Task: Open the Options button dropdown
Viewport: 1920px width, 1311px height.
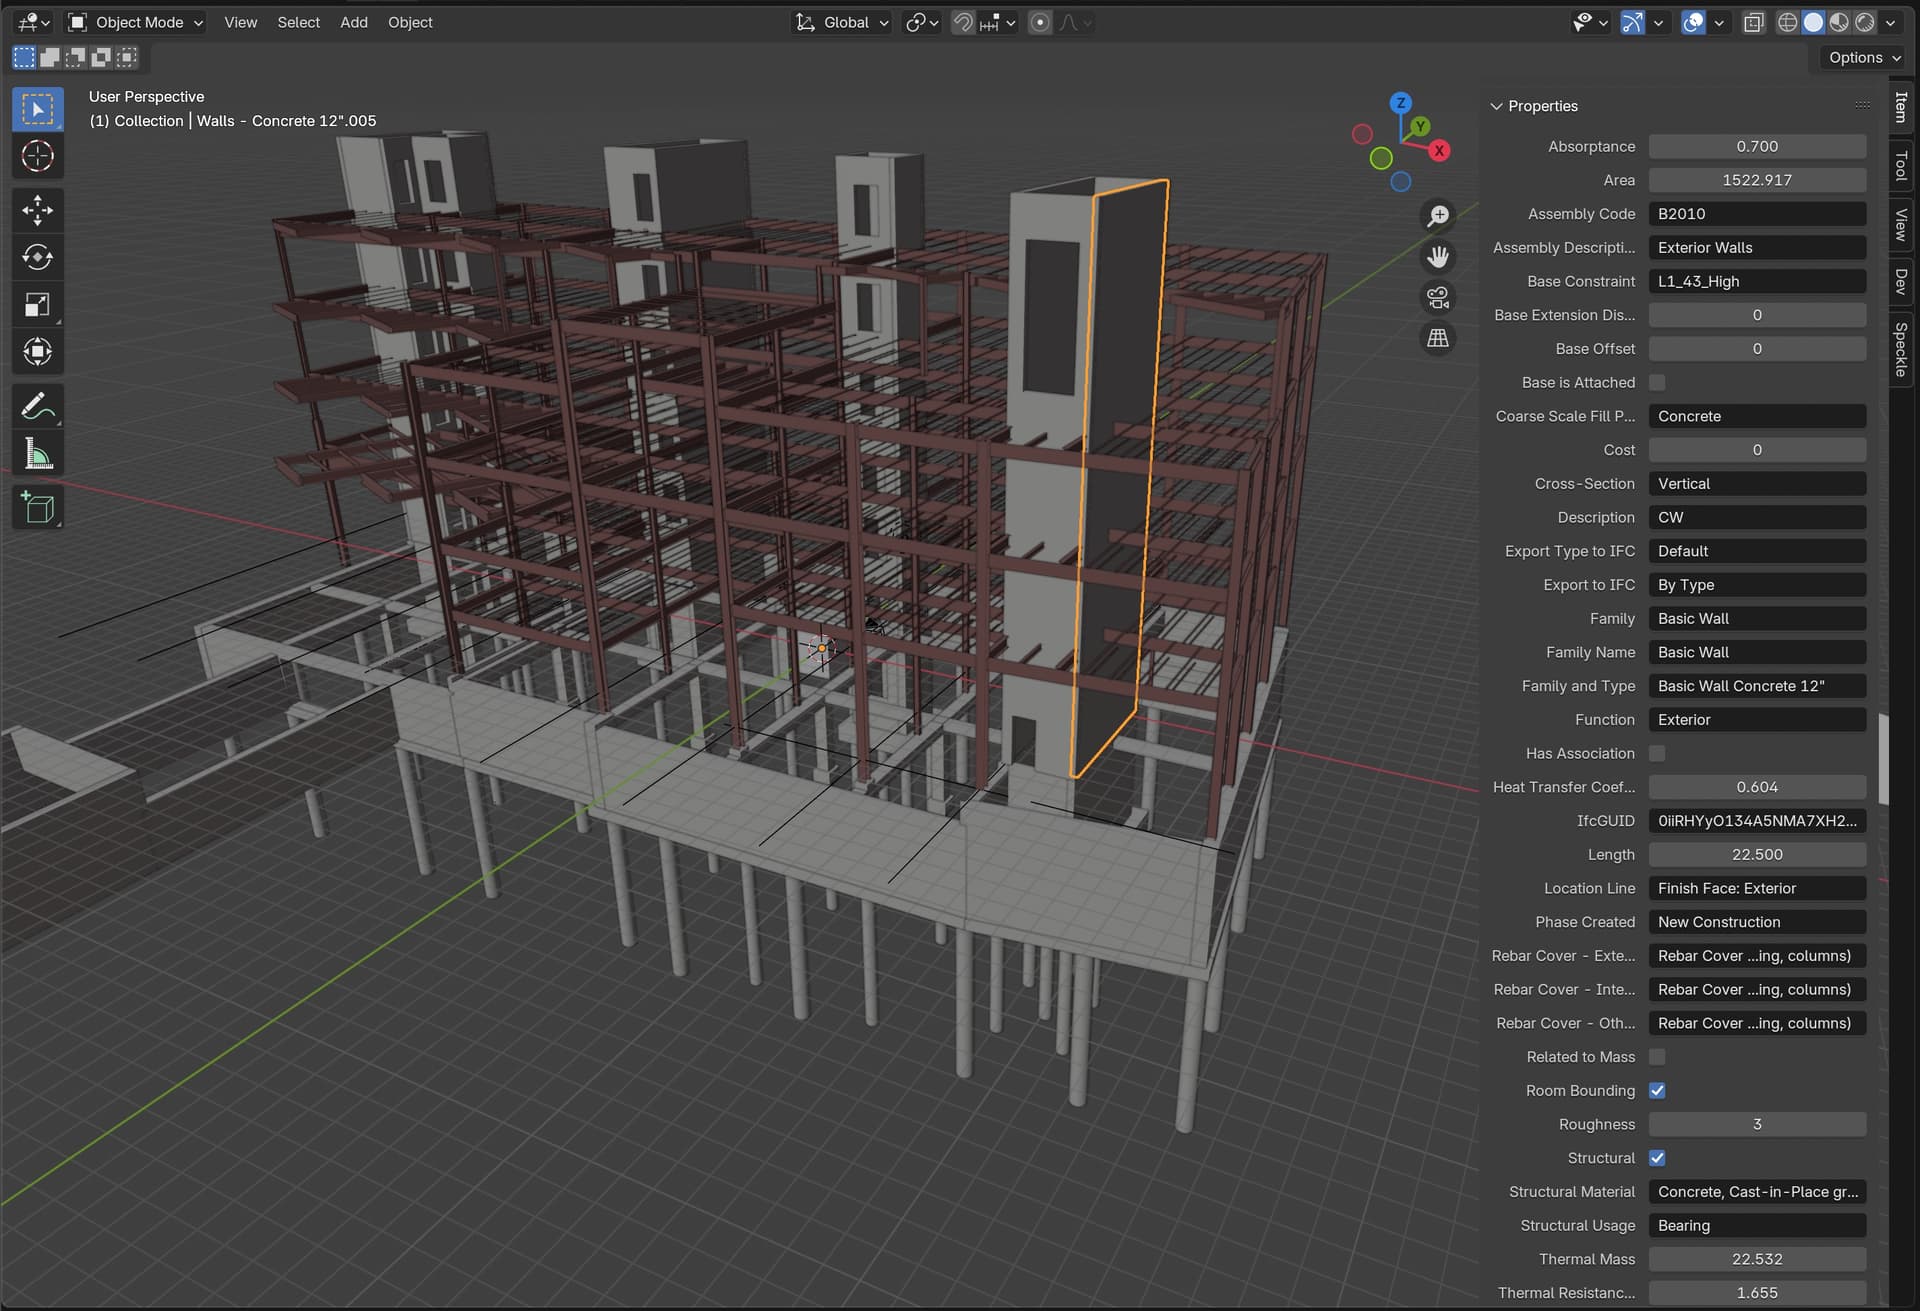Action: click(x=1863, y=57)
